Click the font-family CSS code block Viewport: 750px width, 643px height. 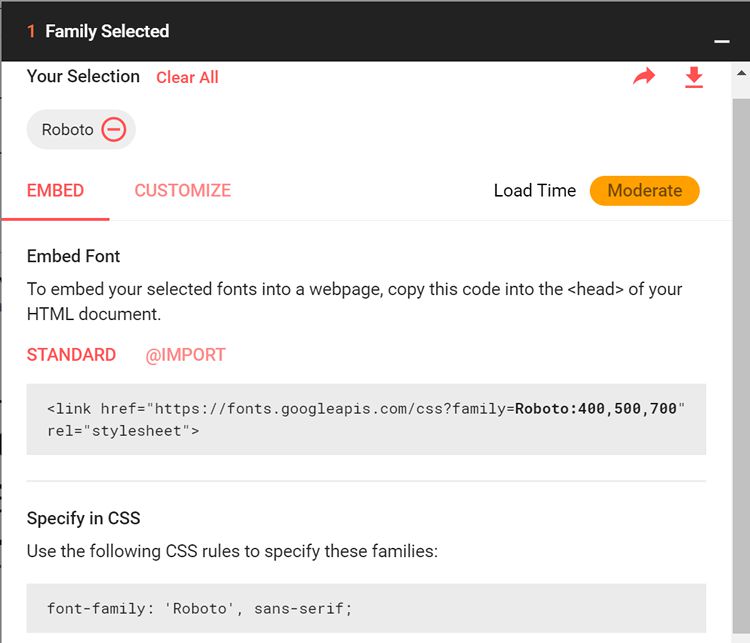(x=366, y=608)
